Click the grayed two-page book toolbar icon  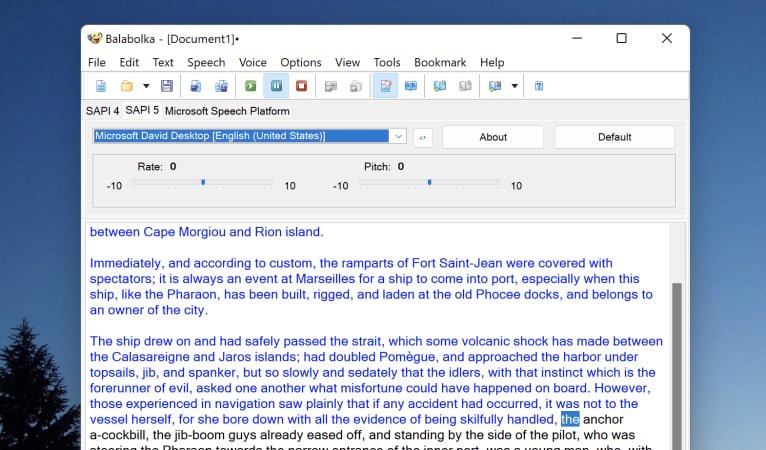click(x=331, y=86)
